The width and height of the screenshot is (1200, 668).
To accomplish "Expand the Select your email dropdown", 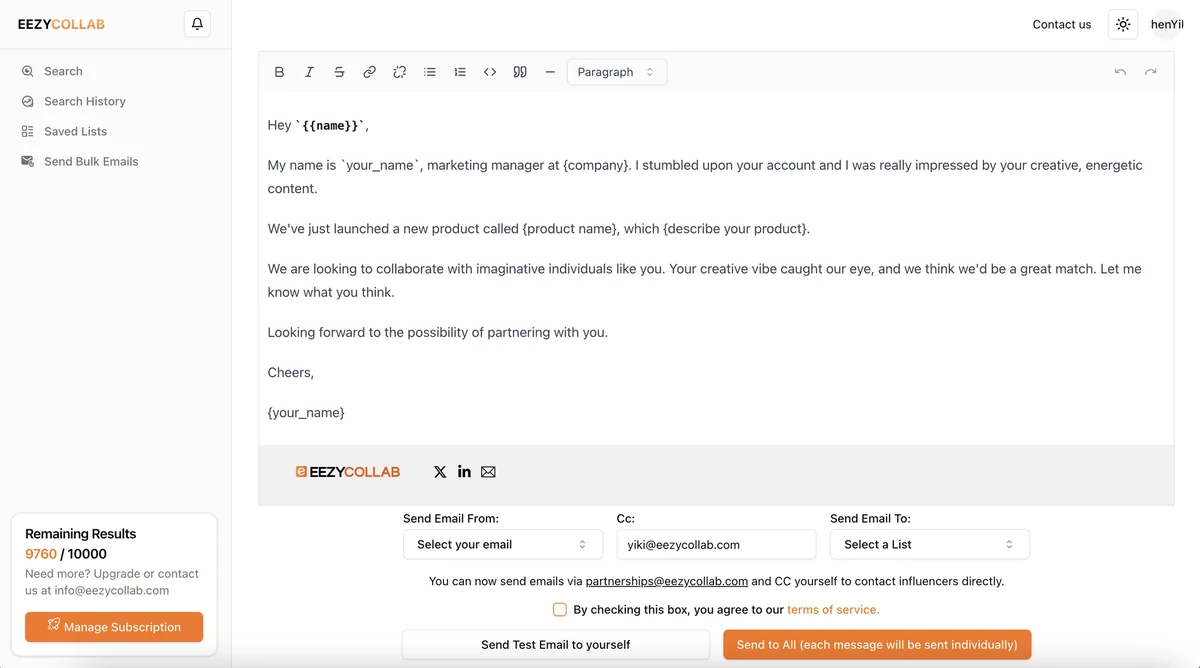I will click(502, 544).
